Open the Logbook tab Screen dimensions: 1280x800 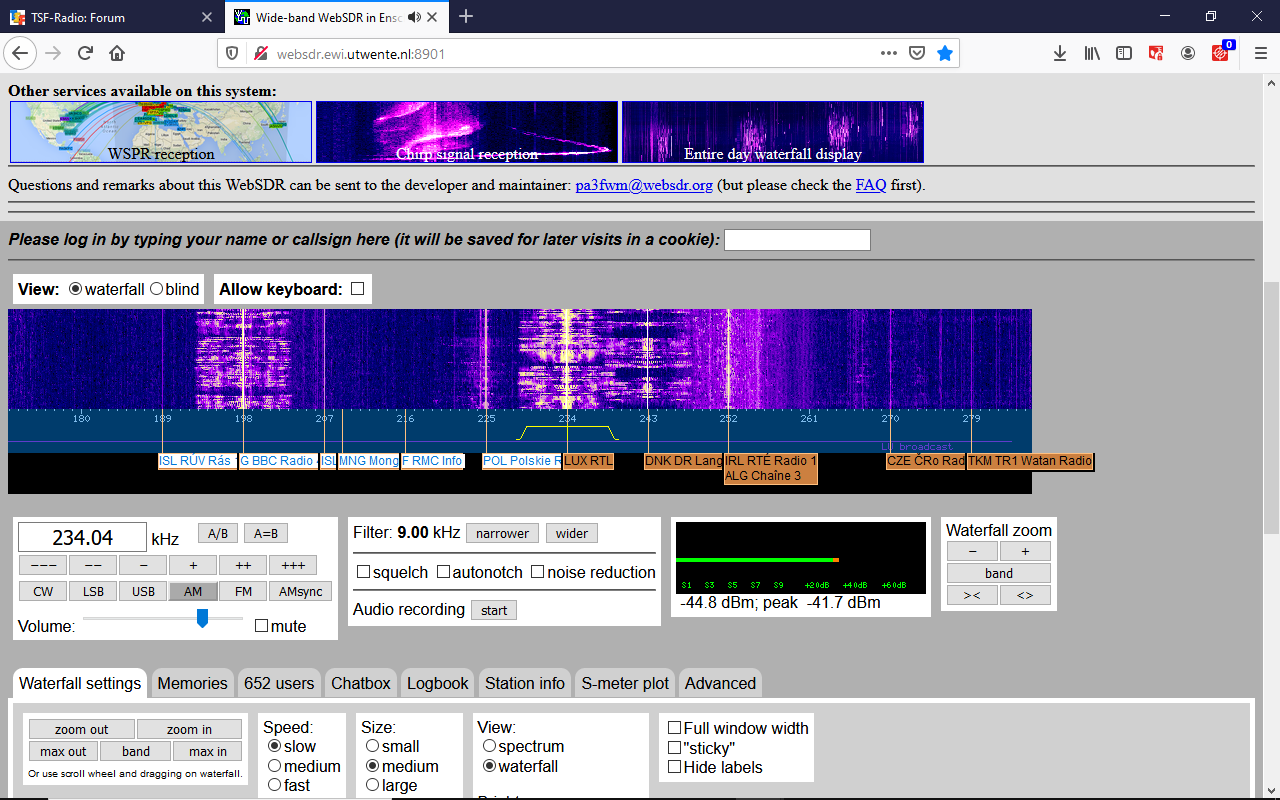pyautogui.click(x=438, y=683)
